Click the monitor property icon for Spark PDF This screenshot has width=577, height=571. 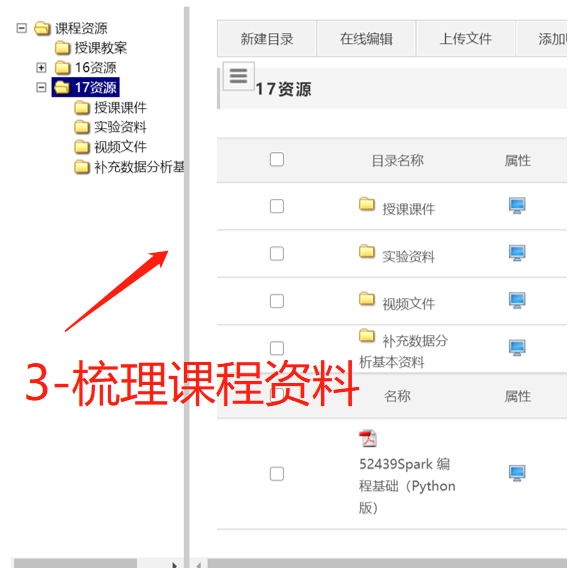click(x=517, y=473)
